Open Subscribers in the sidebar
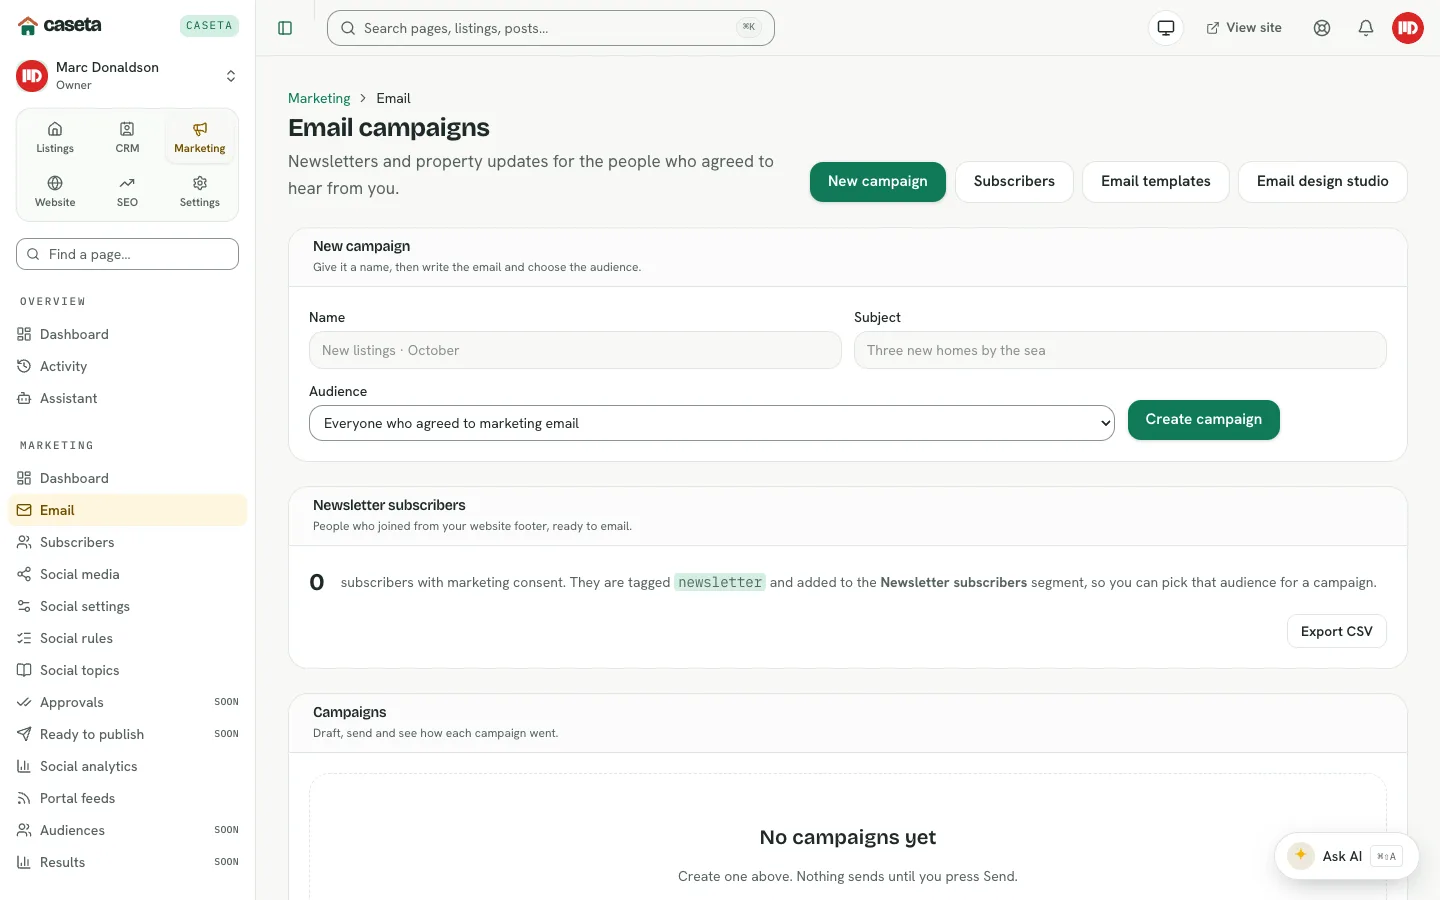1440x900 pixels. (127, 542)
